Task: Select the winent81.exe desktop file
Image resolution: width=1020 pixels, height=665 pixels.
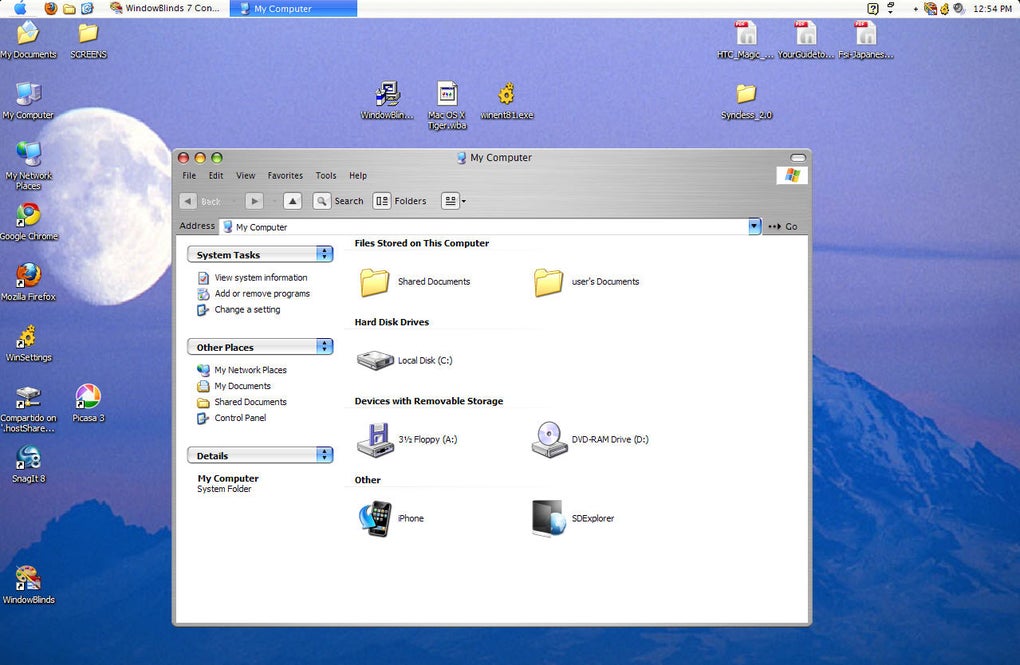Action: coord(507,100)
